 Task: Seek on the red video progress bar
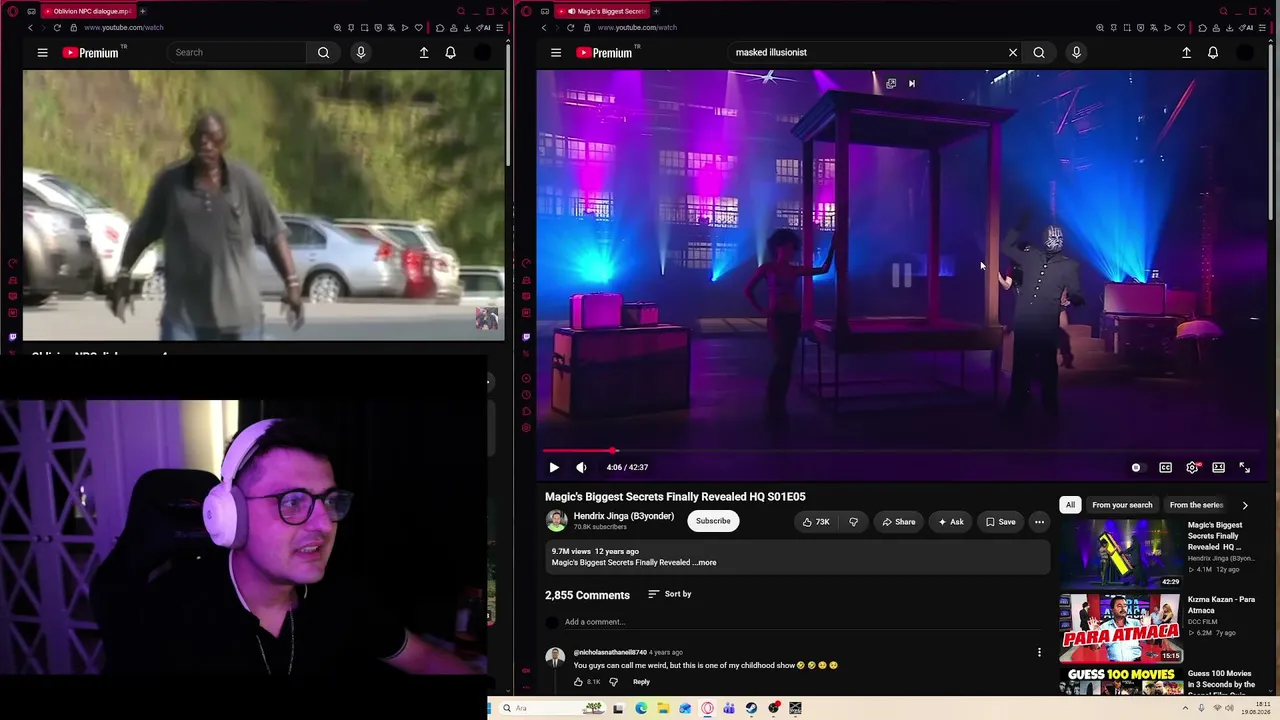click(x=902, y=451)
